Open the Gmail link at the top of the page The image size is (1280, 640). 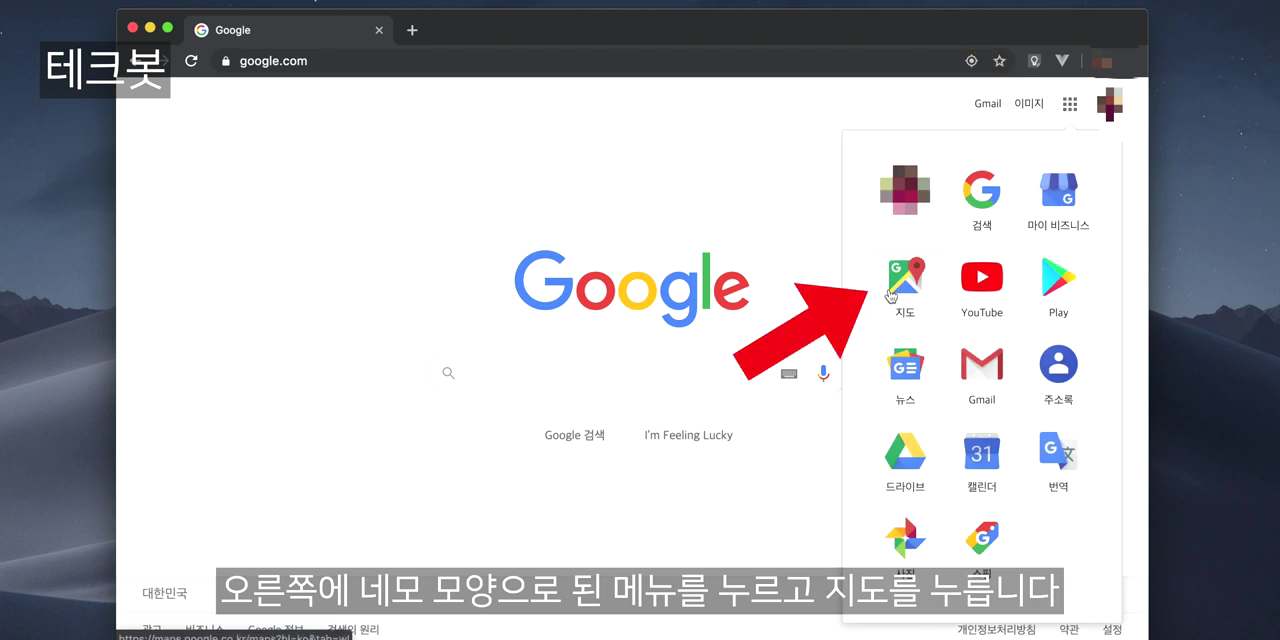(x=988, y=104)
